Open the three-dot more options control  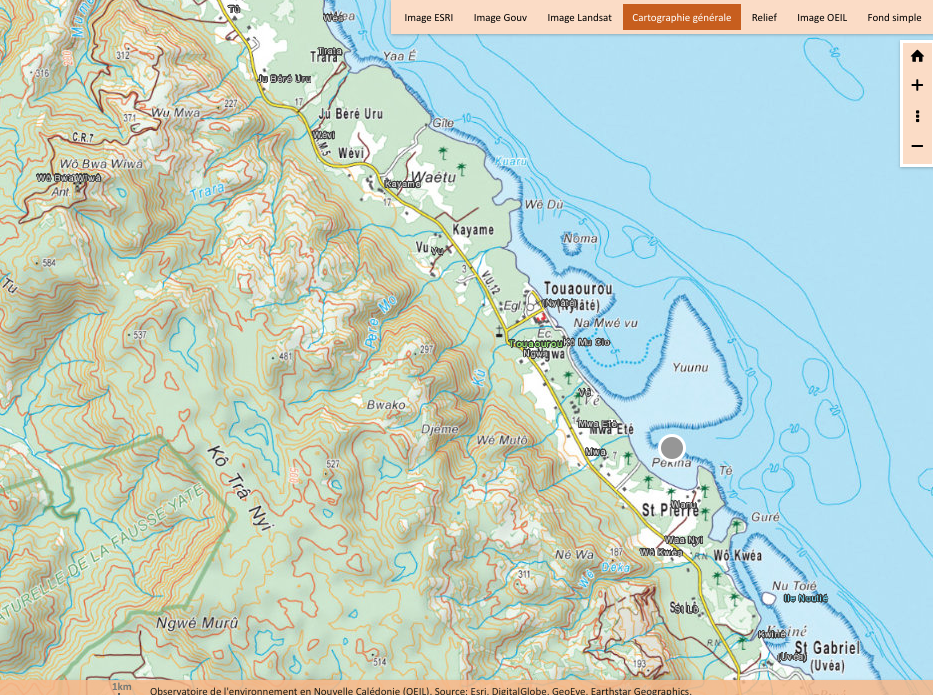coord(917,117)
